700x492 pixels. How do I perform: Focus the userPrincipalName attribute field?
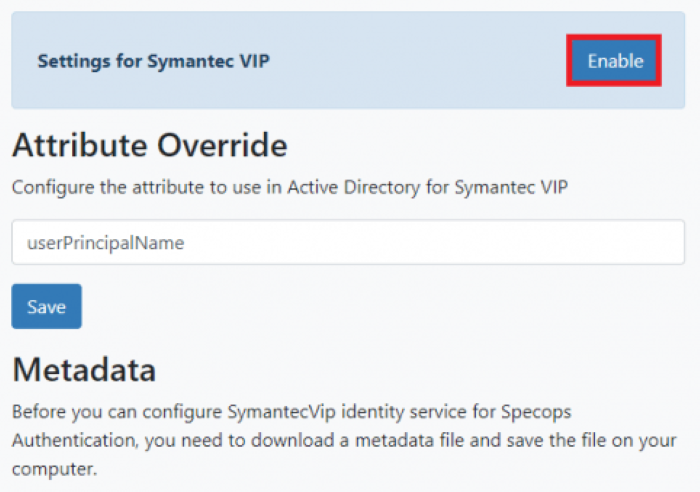tap(348, 242)
